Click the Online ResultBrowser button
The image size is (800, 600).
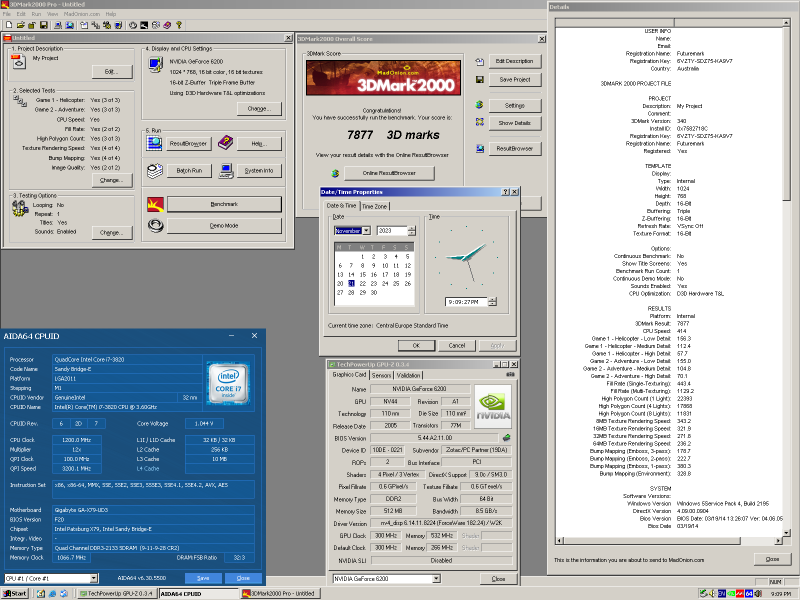(389, 173)
